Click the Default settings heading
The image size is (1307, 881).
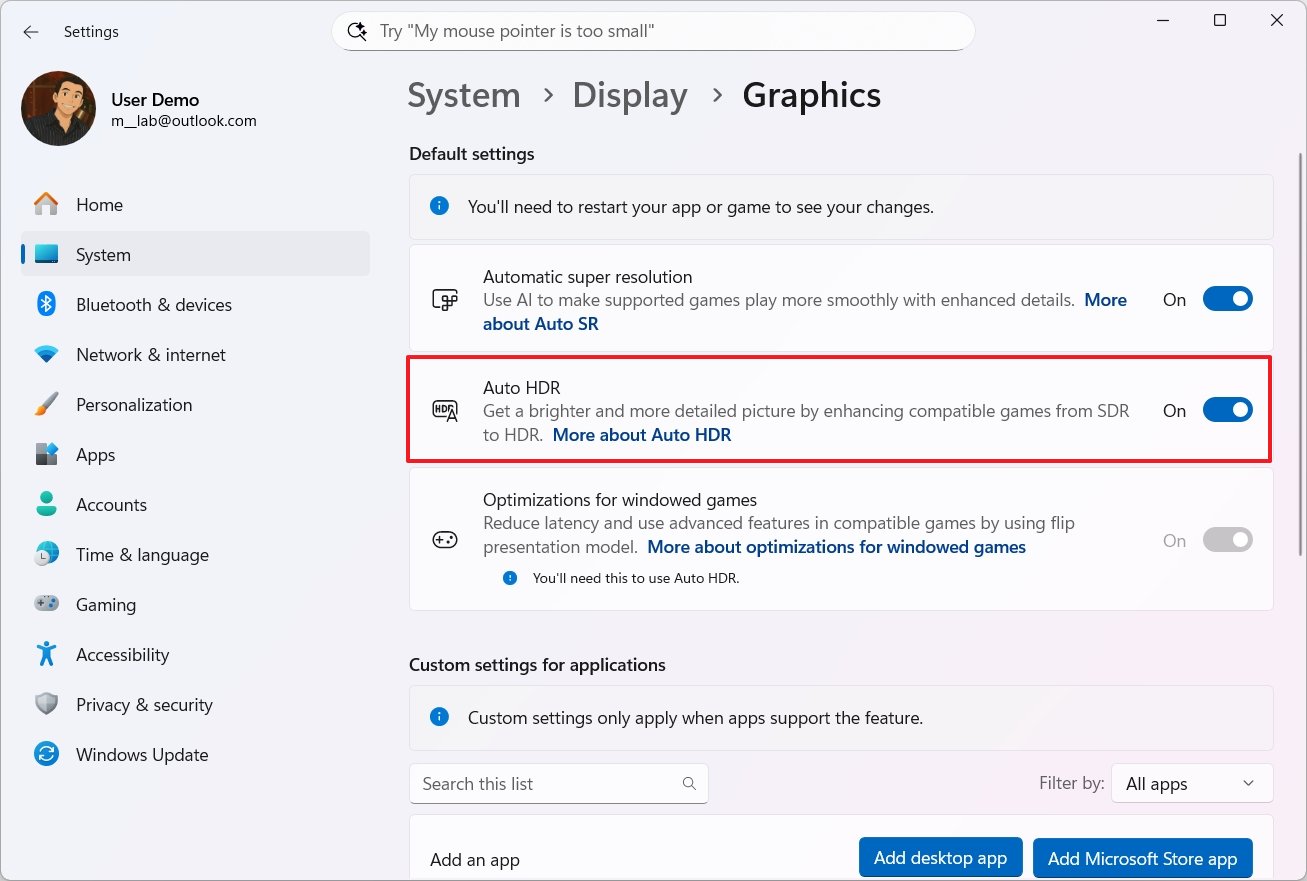(472, 154)
